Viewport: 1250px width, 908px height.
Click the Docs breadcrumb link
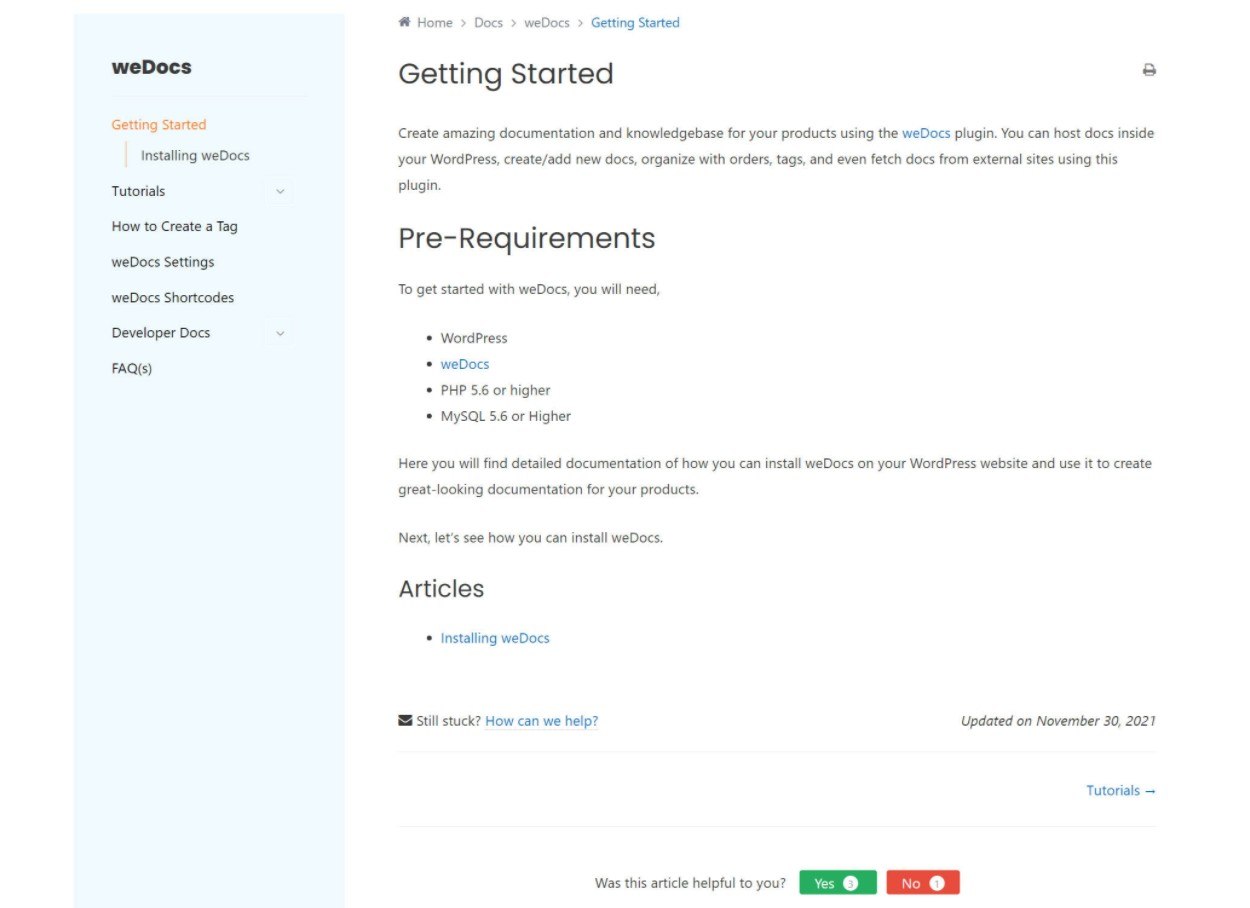click(488, 23)
